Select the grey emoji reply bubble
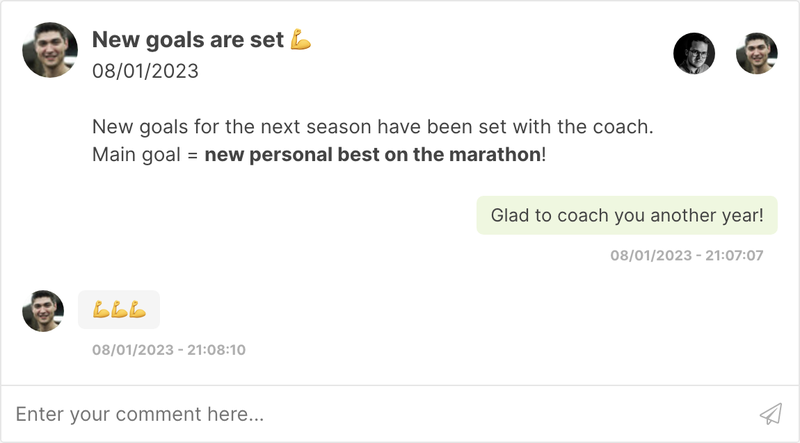This screenshot has width=800, height=443. pyautogui.click(x=119, y=309)
